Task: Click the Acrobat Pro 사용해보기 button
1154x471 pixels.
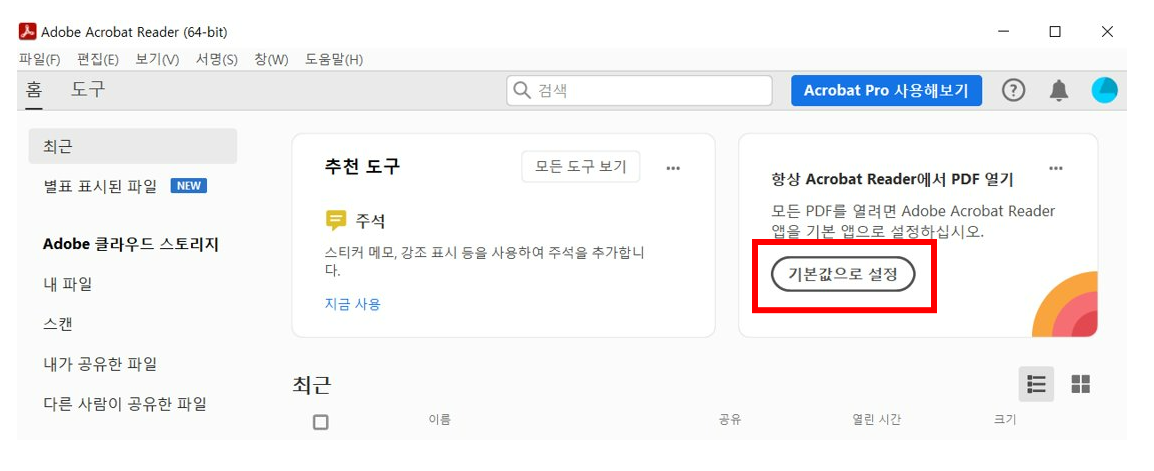Action: tap(886, 91)
